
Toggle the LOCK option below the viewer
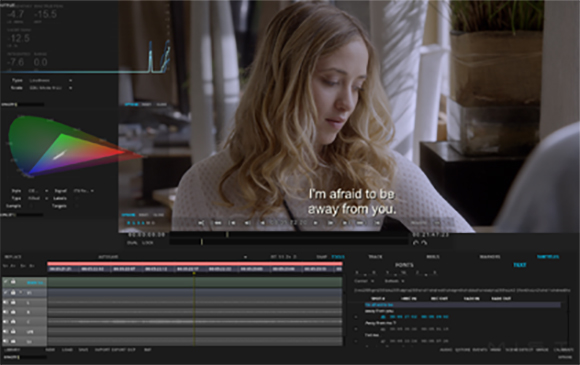[x=148, y=243]
